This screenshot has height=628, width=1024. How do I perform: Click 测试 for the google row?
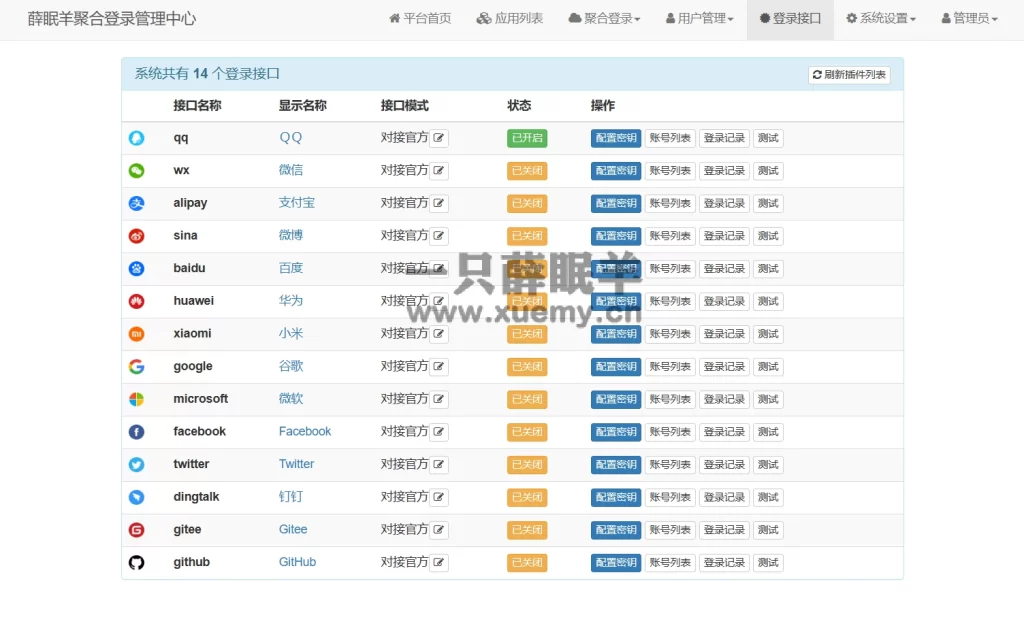pos(768,366)
